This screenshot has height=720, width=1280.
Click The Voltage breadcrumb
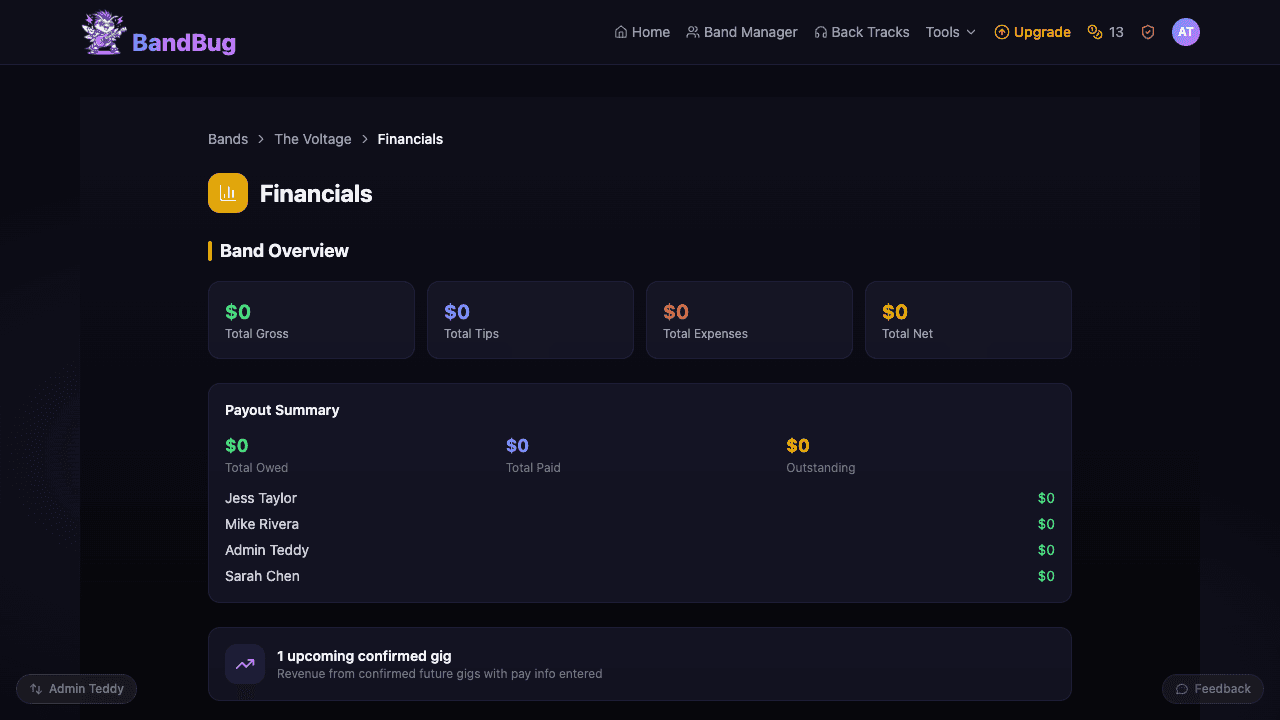click(x=312, y=138)
